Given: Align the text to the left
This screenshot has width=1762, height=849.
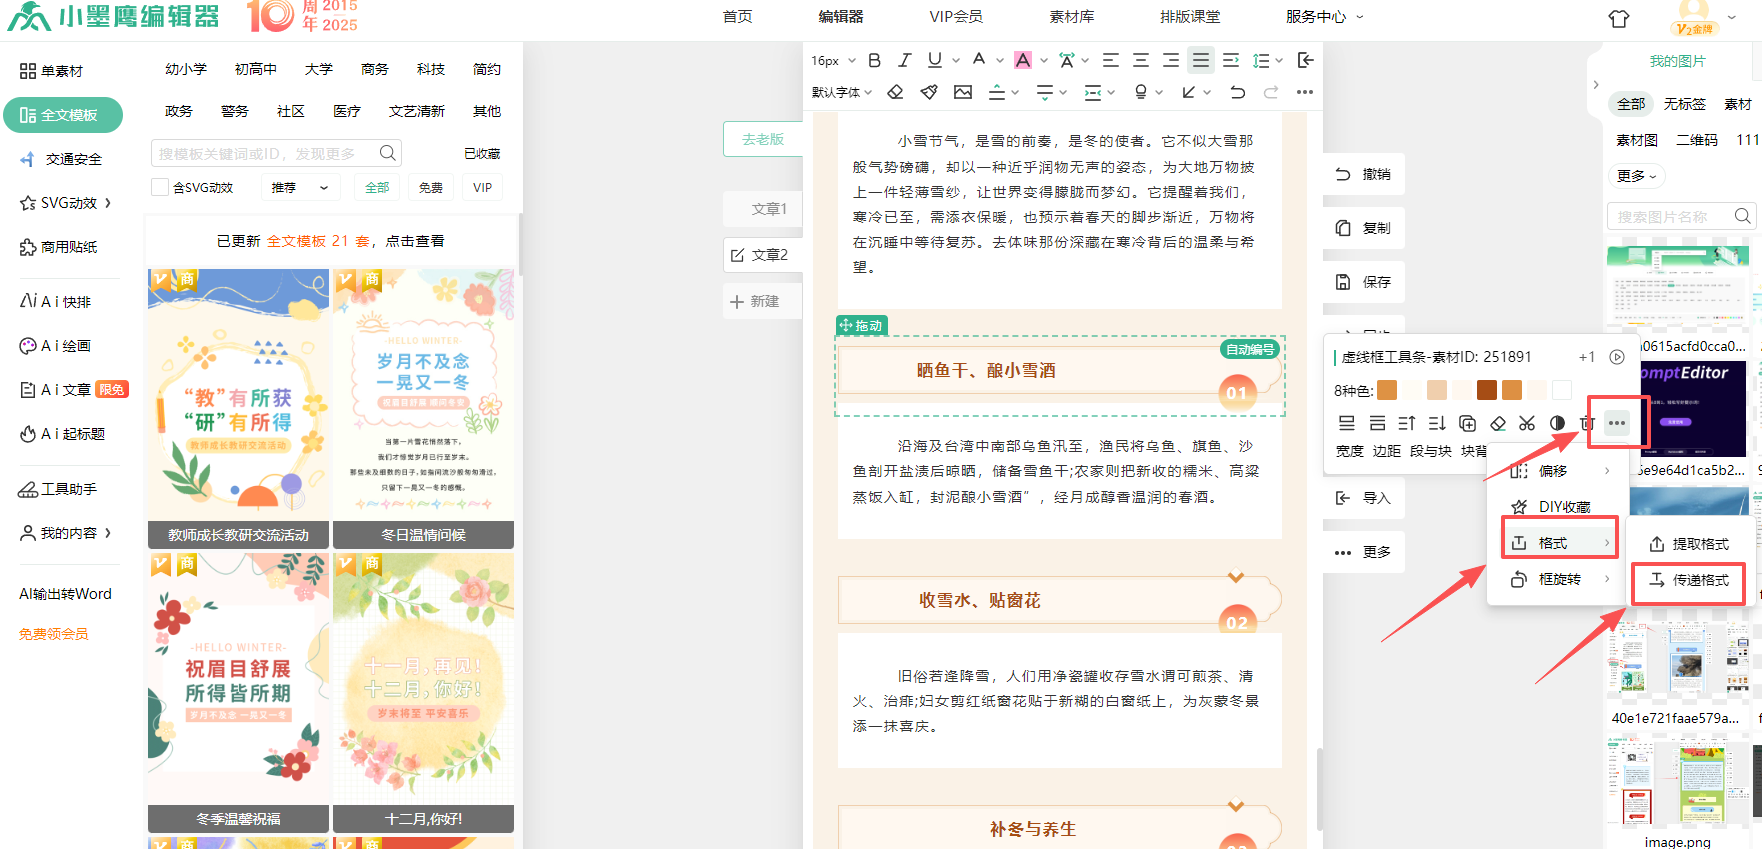Looking at the screenshot, I should [1110, 60].
